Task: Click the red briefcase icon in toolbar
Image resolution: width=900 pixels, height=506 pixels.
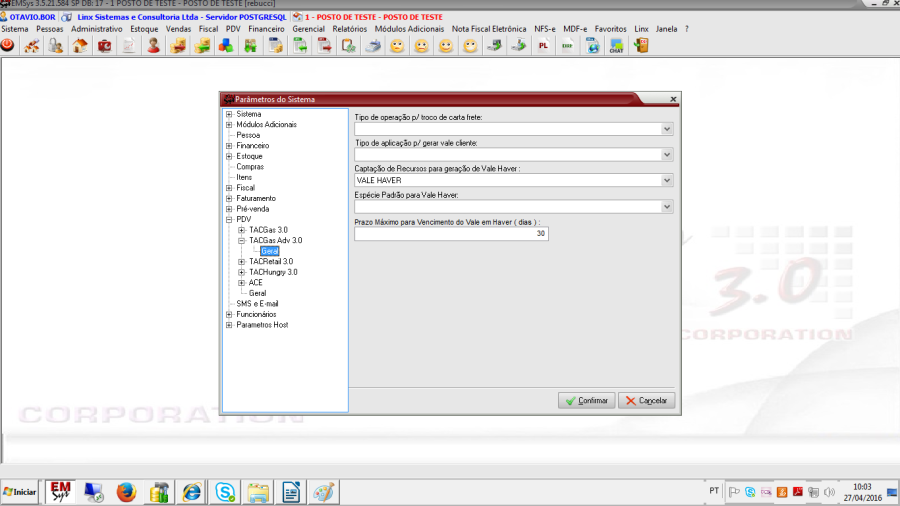Action: pos(104,45)
